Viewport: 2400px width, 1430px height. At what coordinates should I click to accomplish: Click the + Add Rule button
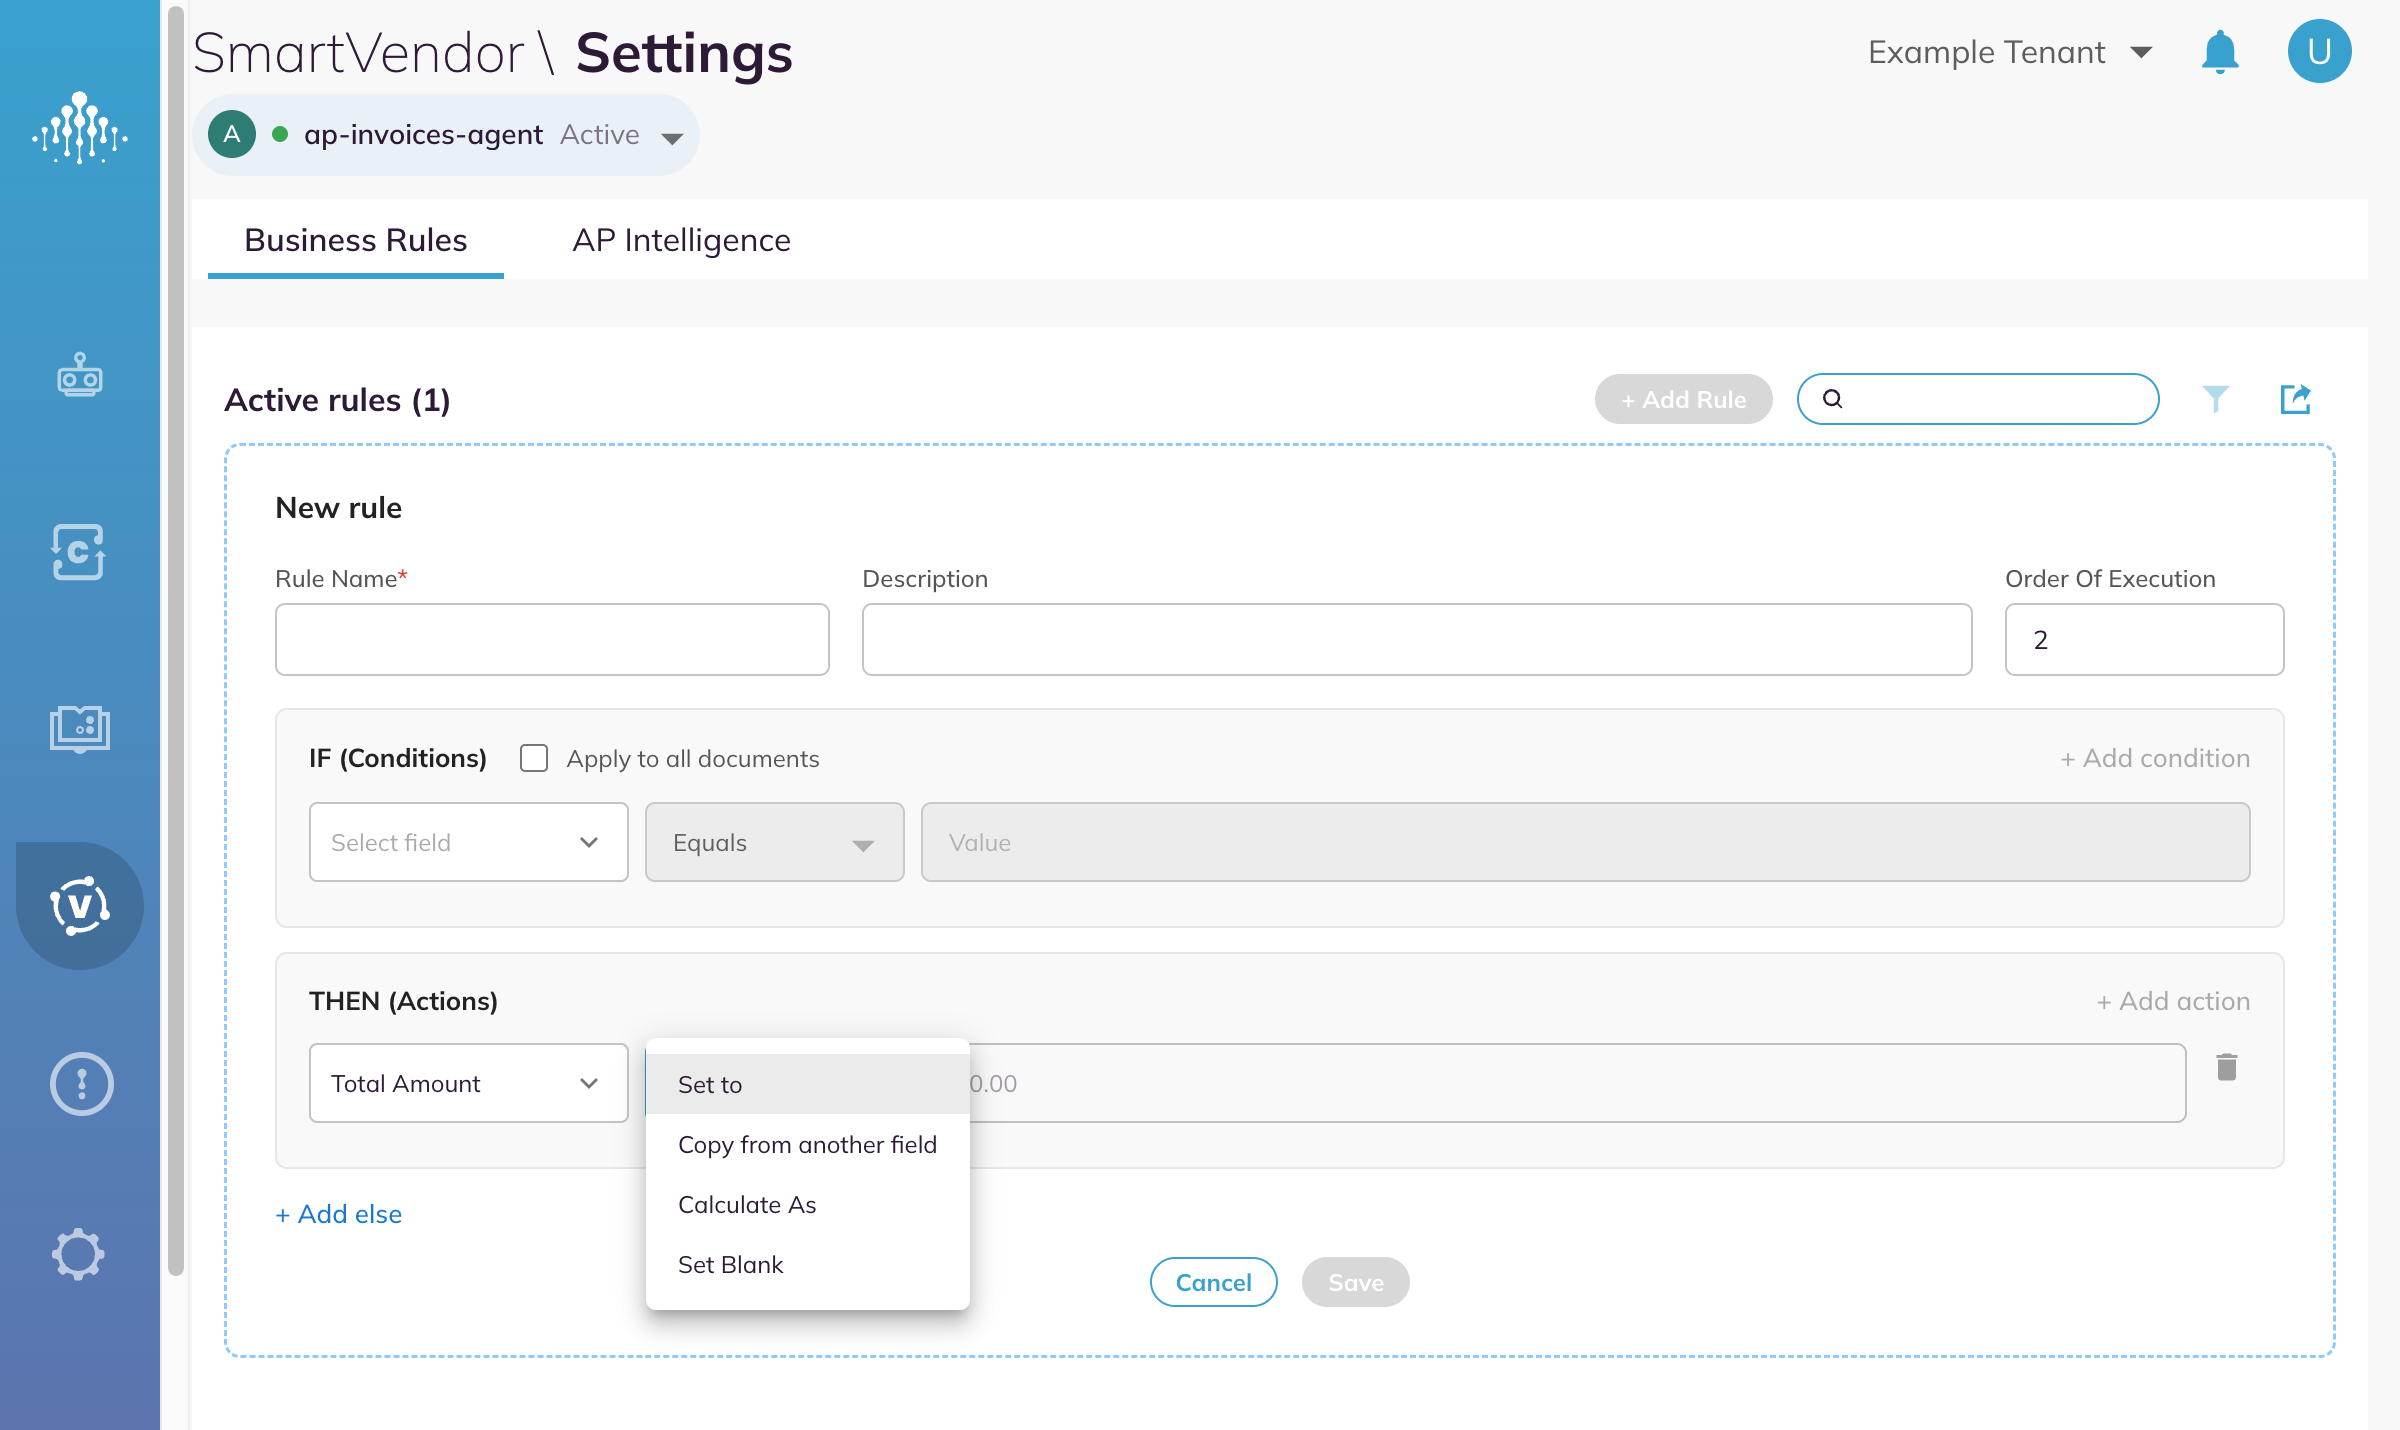[1684, 399]
